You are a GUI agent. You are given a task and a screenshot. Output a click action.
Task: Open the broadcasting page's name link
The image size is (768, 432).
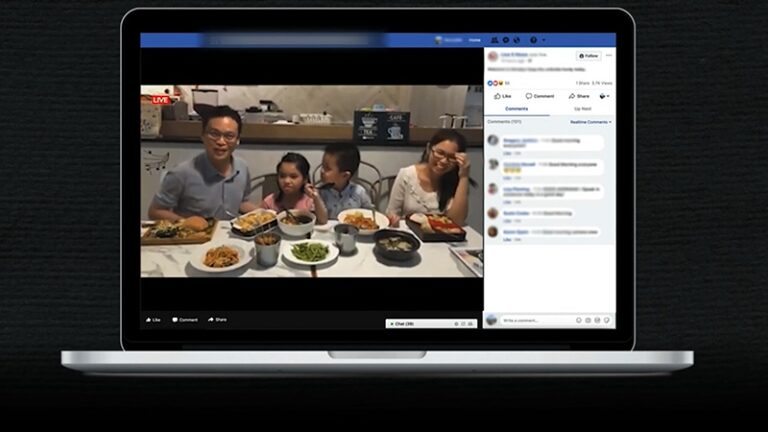(x=514, y=54)
